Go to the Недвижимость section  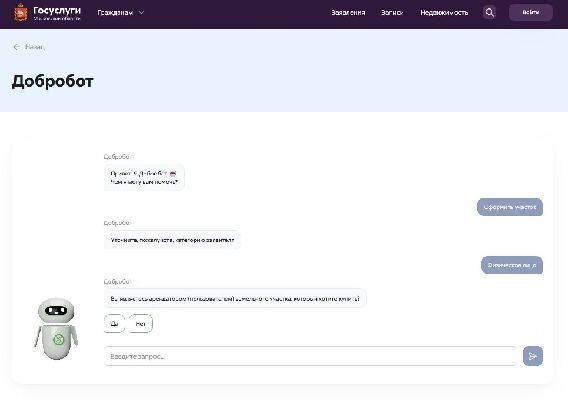[x=444, y=13]
